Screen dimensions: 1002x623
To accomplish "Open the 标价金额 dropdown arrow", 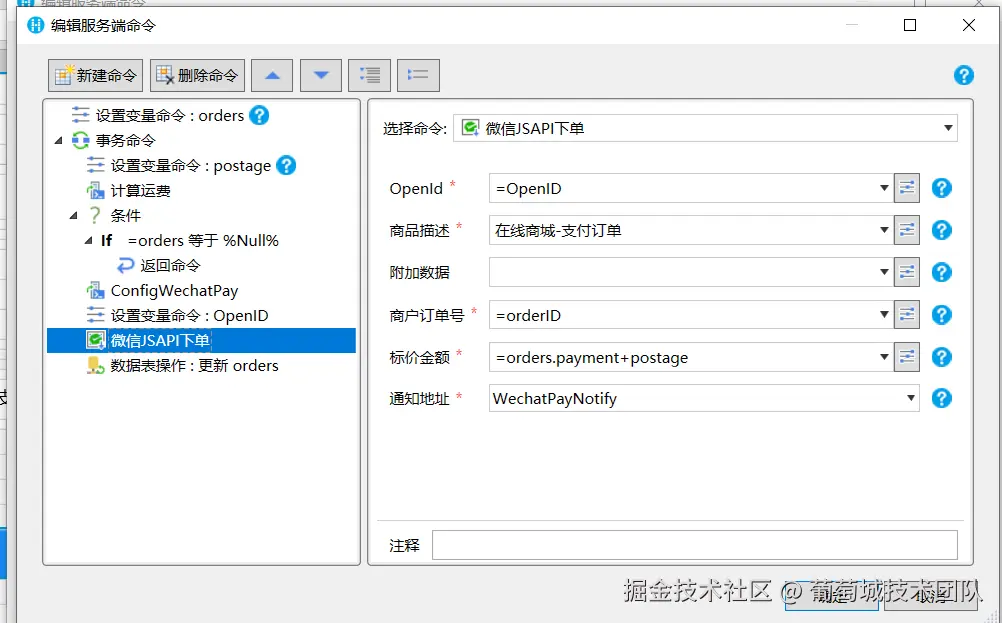I will [x=884, y=357].
